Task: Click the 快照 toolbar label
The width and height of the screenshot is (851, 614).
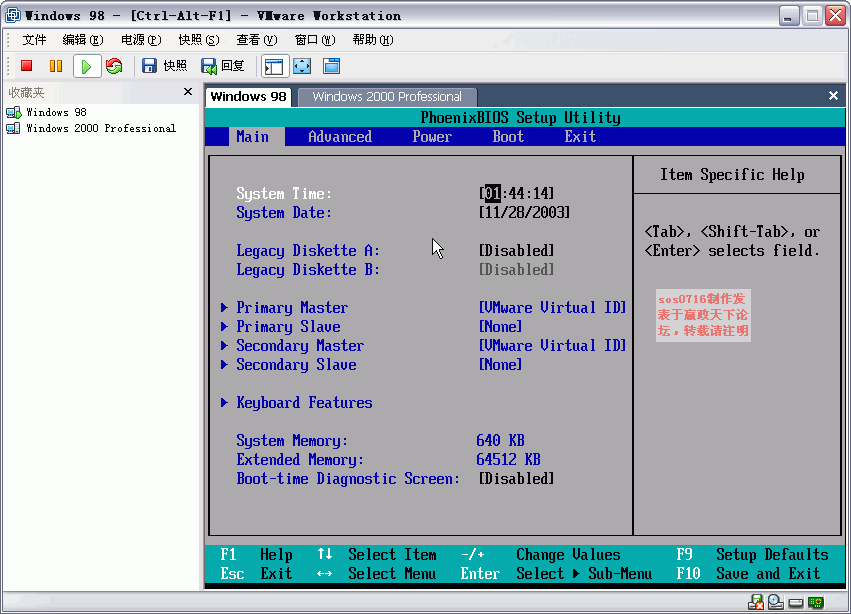Action: coord(175,66)
